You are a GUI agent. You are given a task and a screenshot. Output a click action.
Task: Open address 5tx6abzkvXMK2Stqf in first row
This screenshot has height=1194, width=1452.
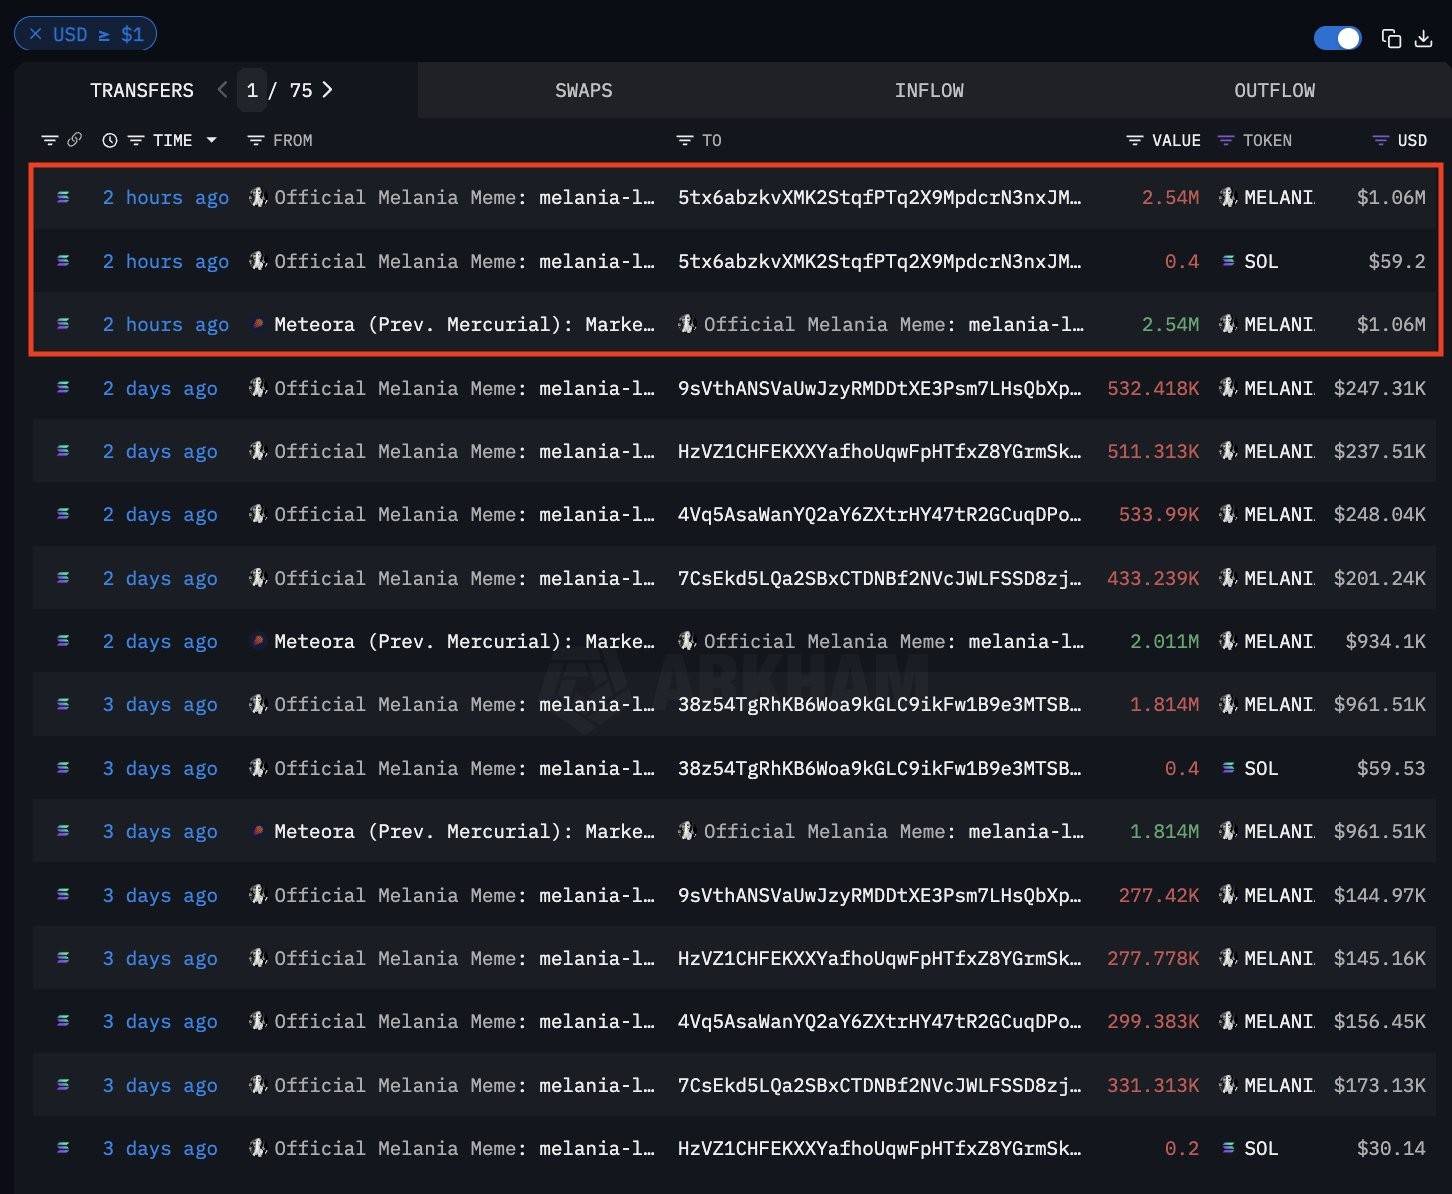(x=879, y=197)
